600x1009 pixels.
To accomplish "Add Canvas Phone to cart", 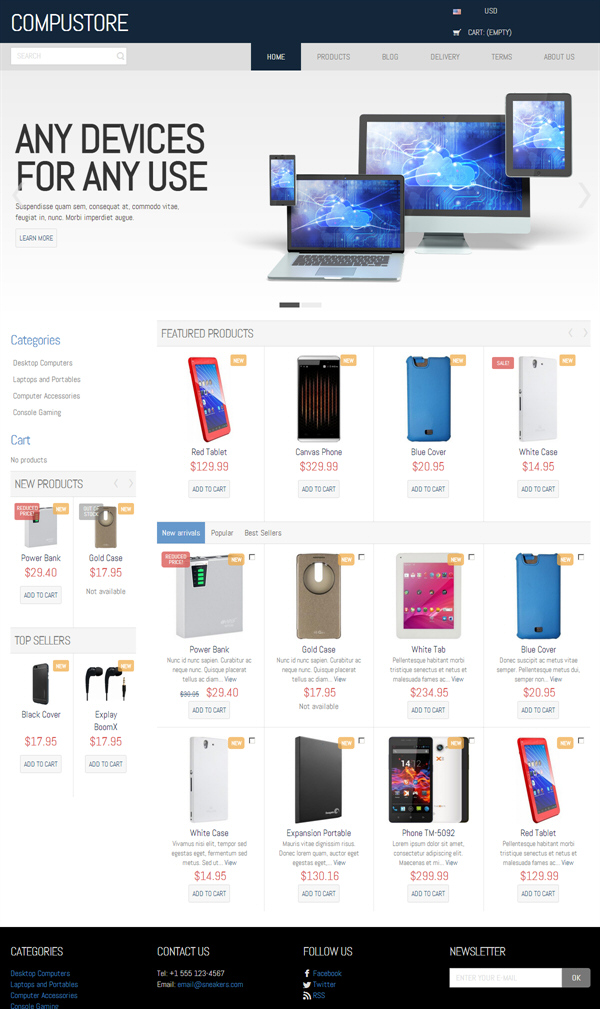I will pyautogui.click(x=319, y=489).
